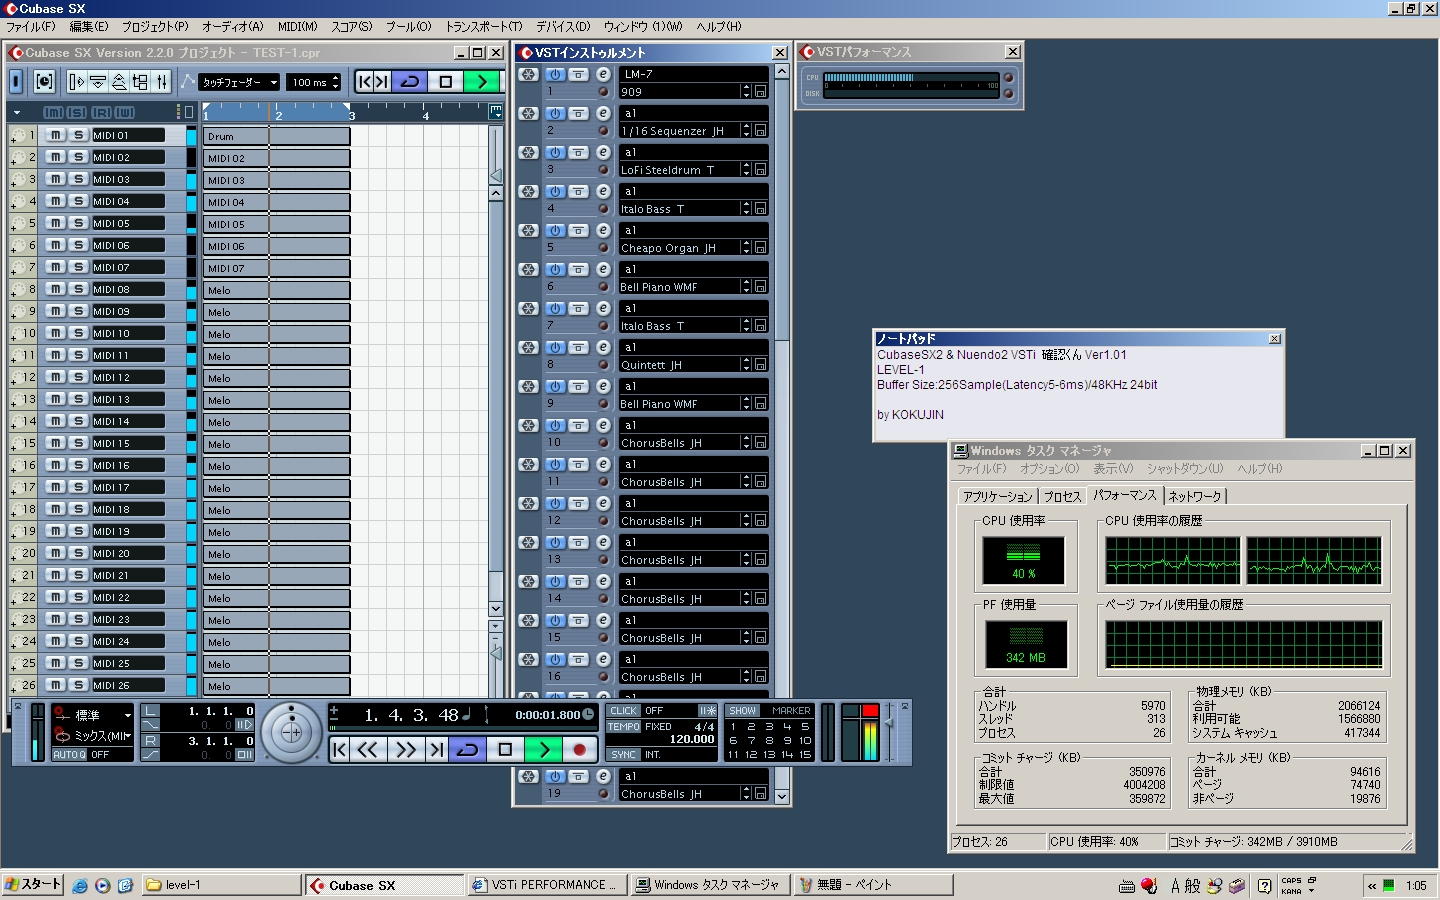The width and height of the screenshot is (1440, 900).
Task: Open the トランスポート menu
Action: tap(483, 27)
